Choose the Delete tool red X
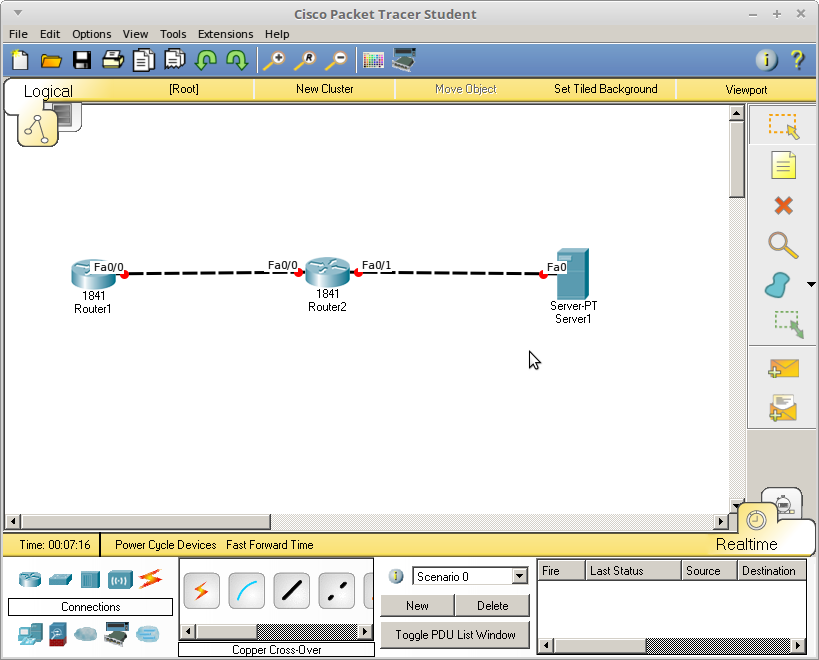This screenshot has width=819, height=660. click(783, 206)
